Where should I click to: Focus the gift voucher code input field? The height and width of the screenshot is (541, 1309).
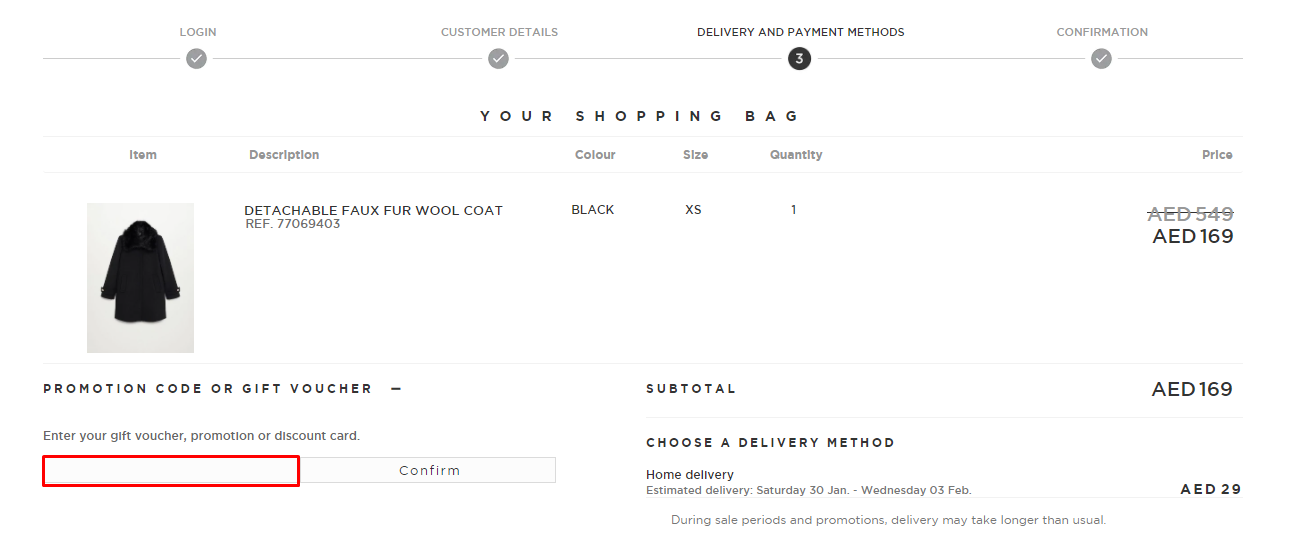tap(171, 471)
